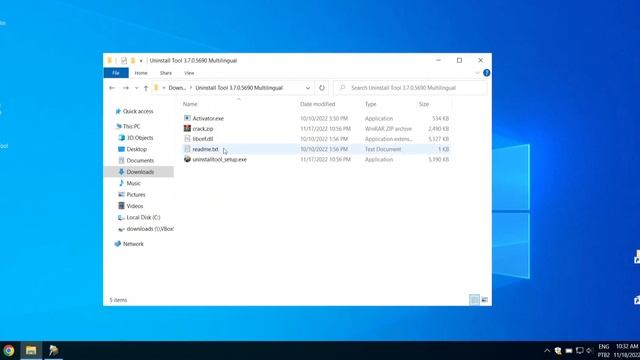Sort files by Name column

190,104
